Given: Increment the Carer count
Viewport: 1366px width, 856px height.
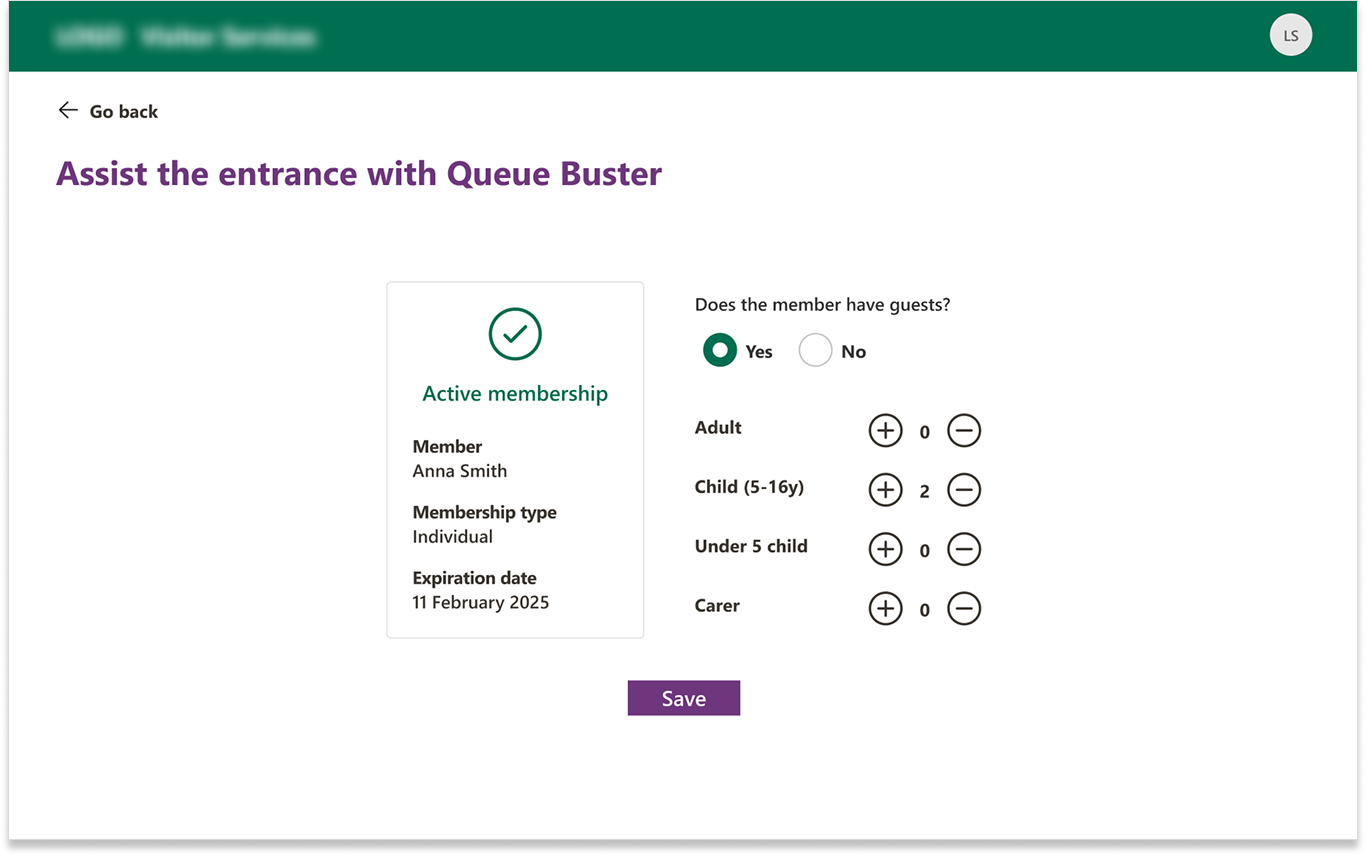Looking at the screenshot, I should coord(885,608).
